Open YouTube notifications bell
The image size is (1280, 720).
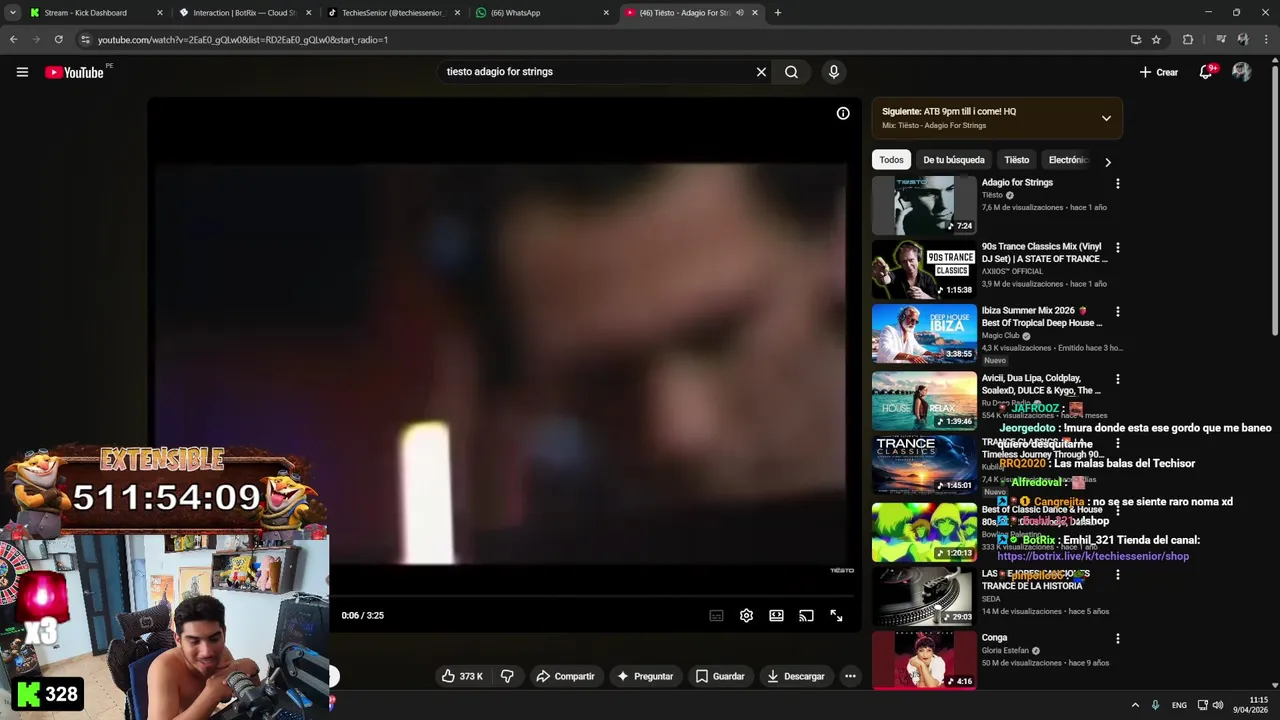pyautogui.click(x=1206, y=72)
